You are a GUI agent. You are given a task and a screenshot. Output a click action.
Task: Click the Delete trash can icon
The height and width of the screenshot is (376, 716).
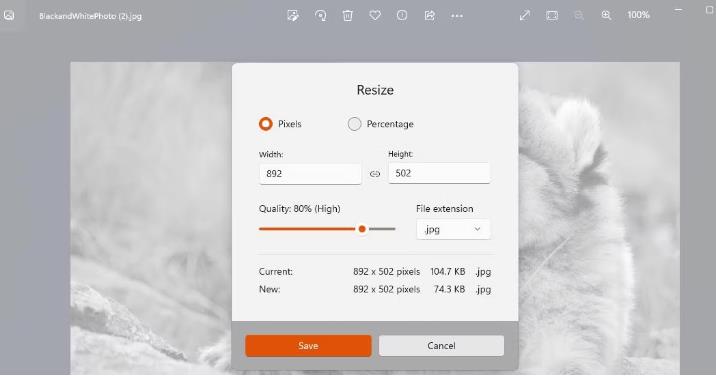pos(347,16)
